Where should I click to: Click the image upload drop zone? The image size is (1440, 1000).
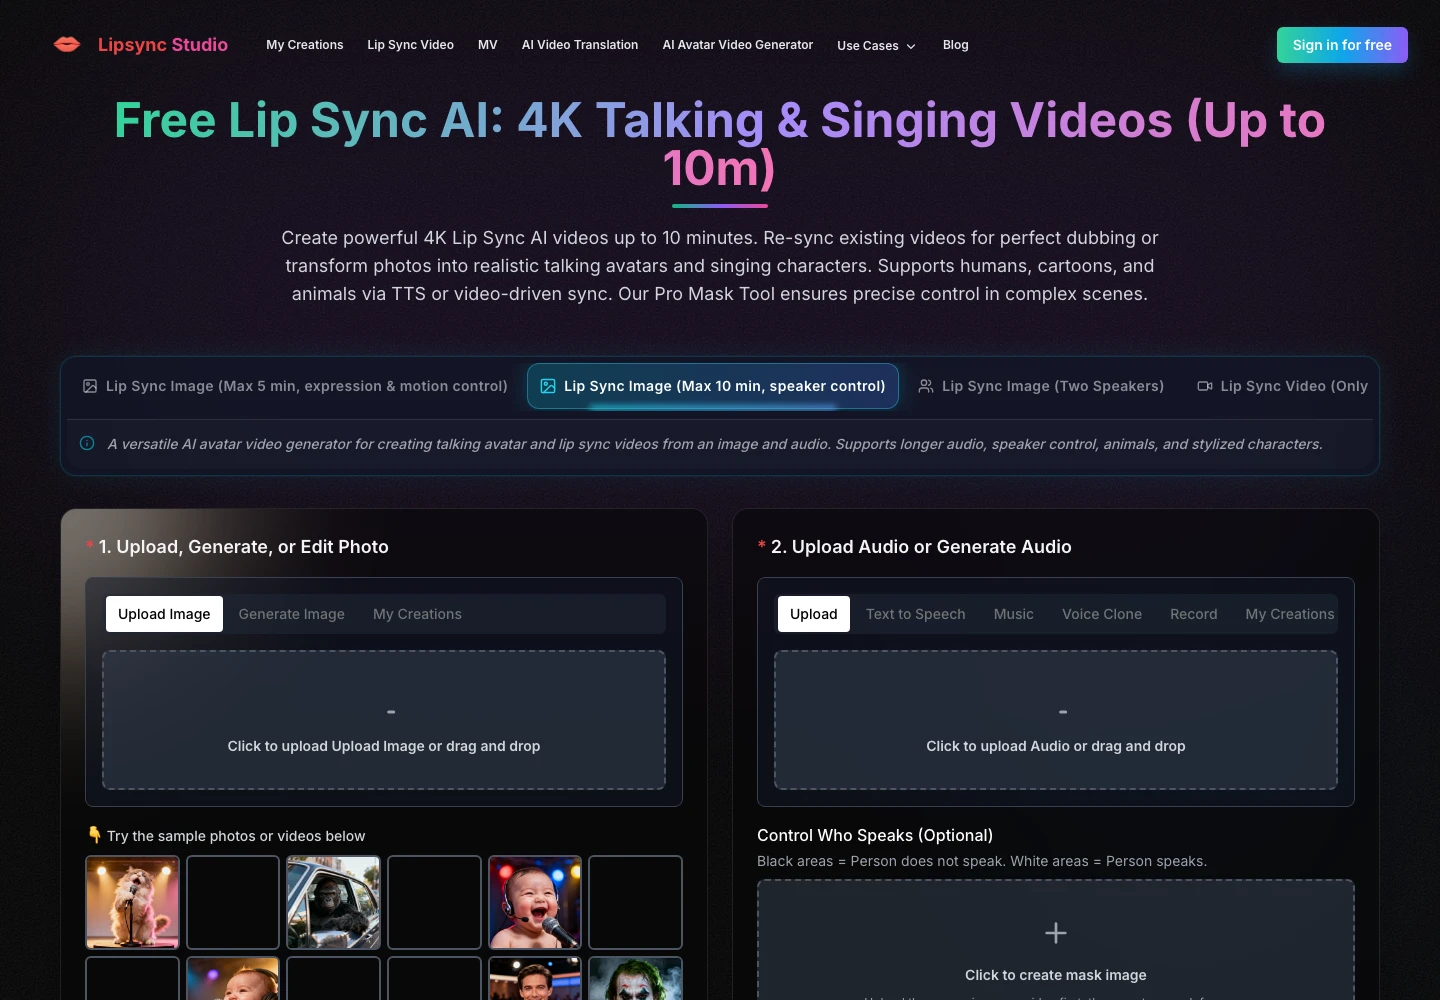[384, 720]
